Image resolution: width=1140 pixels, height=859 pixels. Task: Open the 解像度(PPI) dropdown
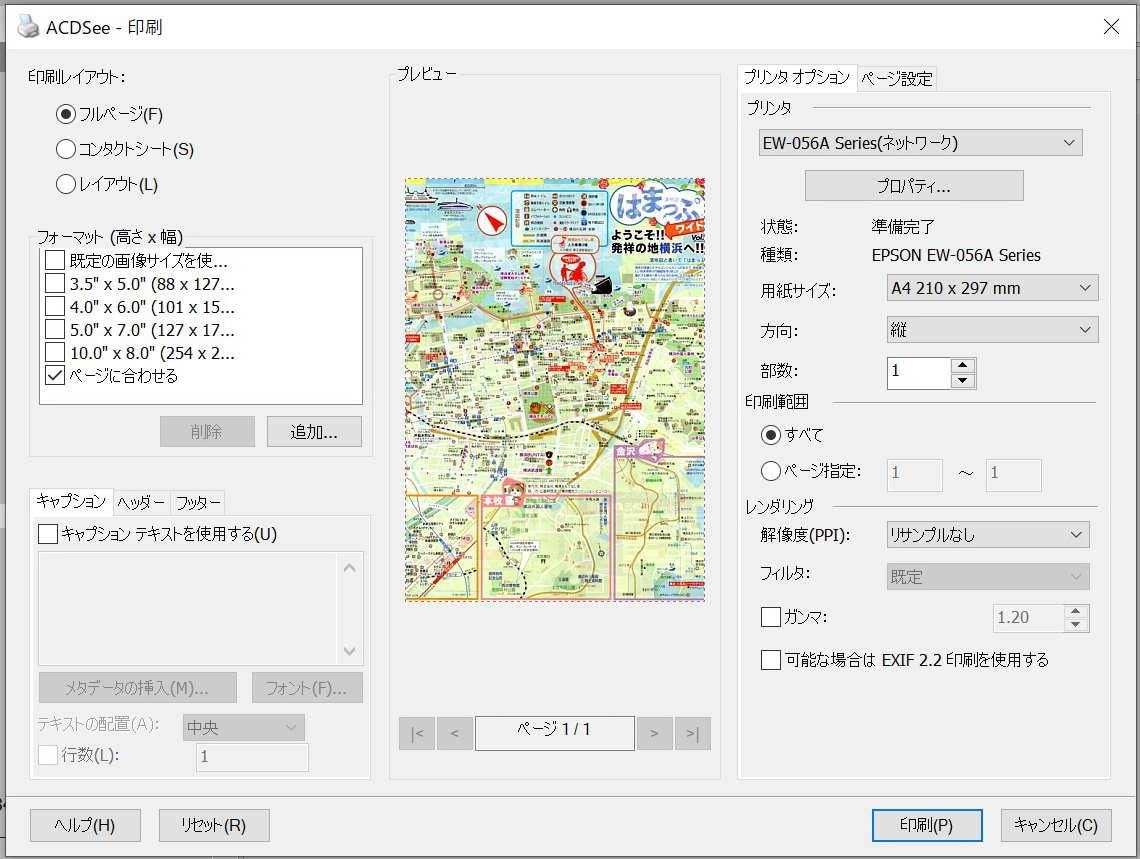tap(987, 535)
